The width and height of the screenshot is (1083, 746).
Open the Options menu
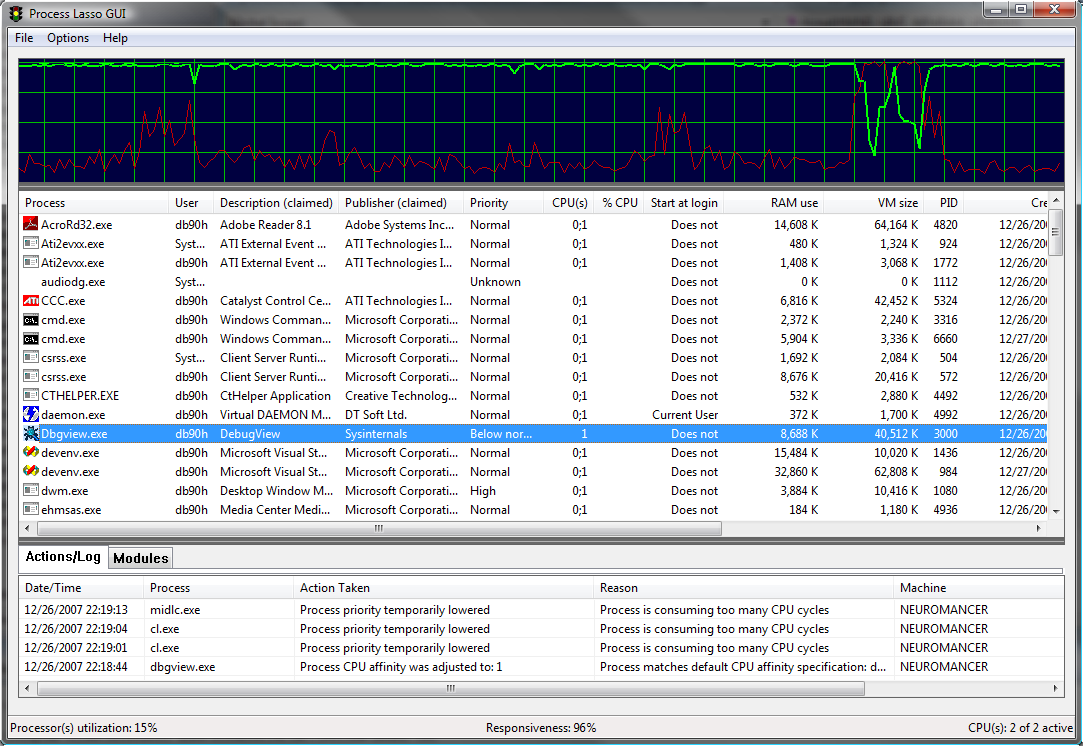[68, 38]
